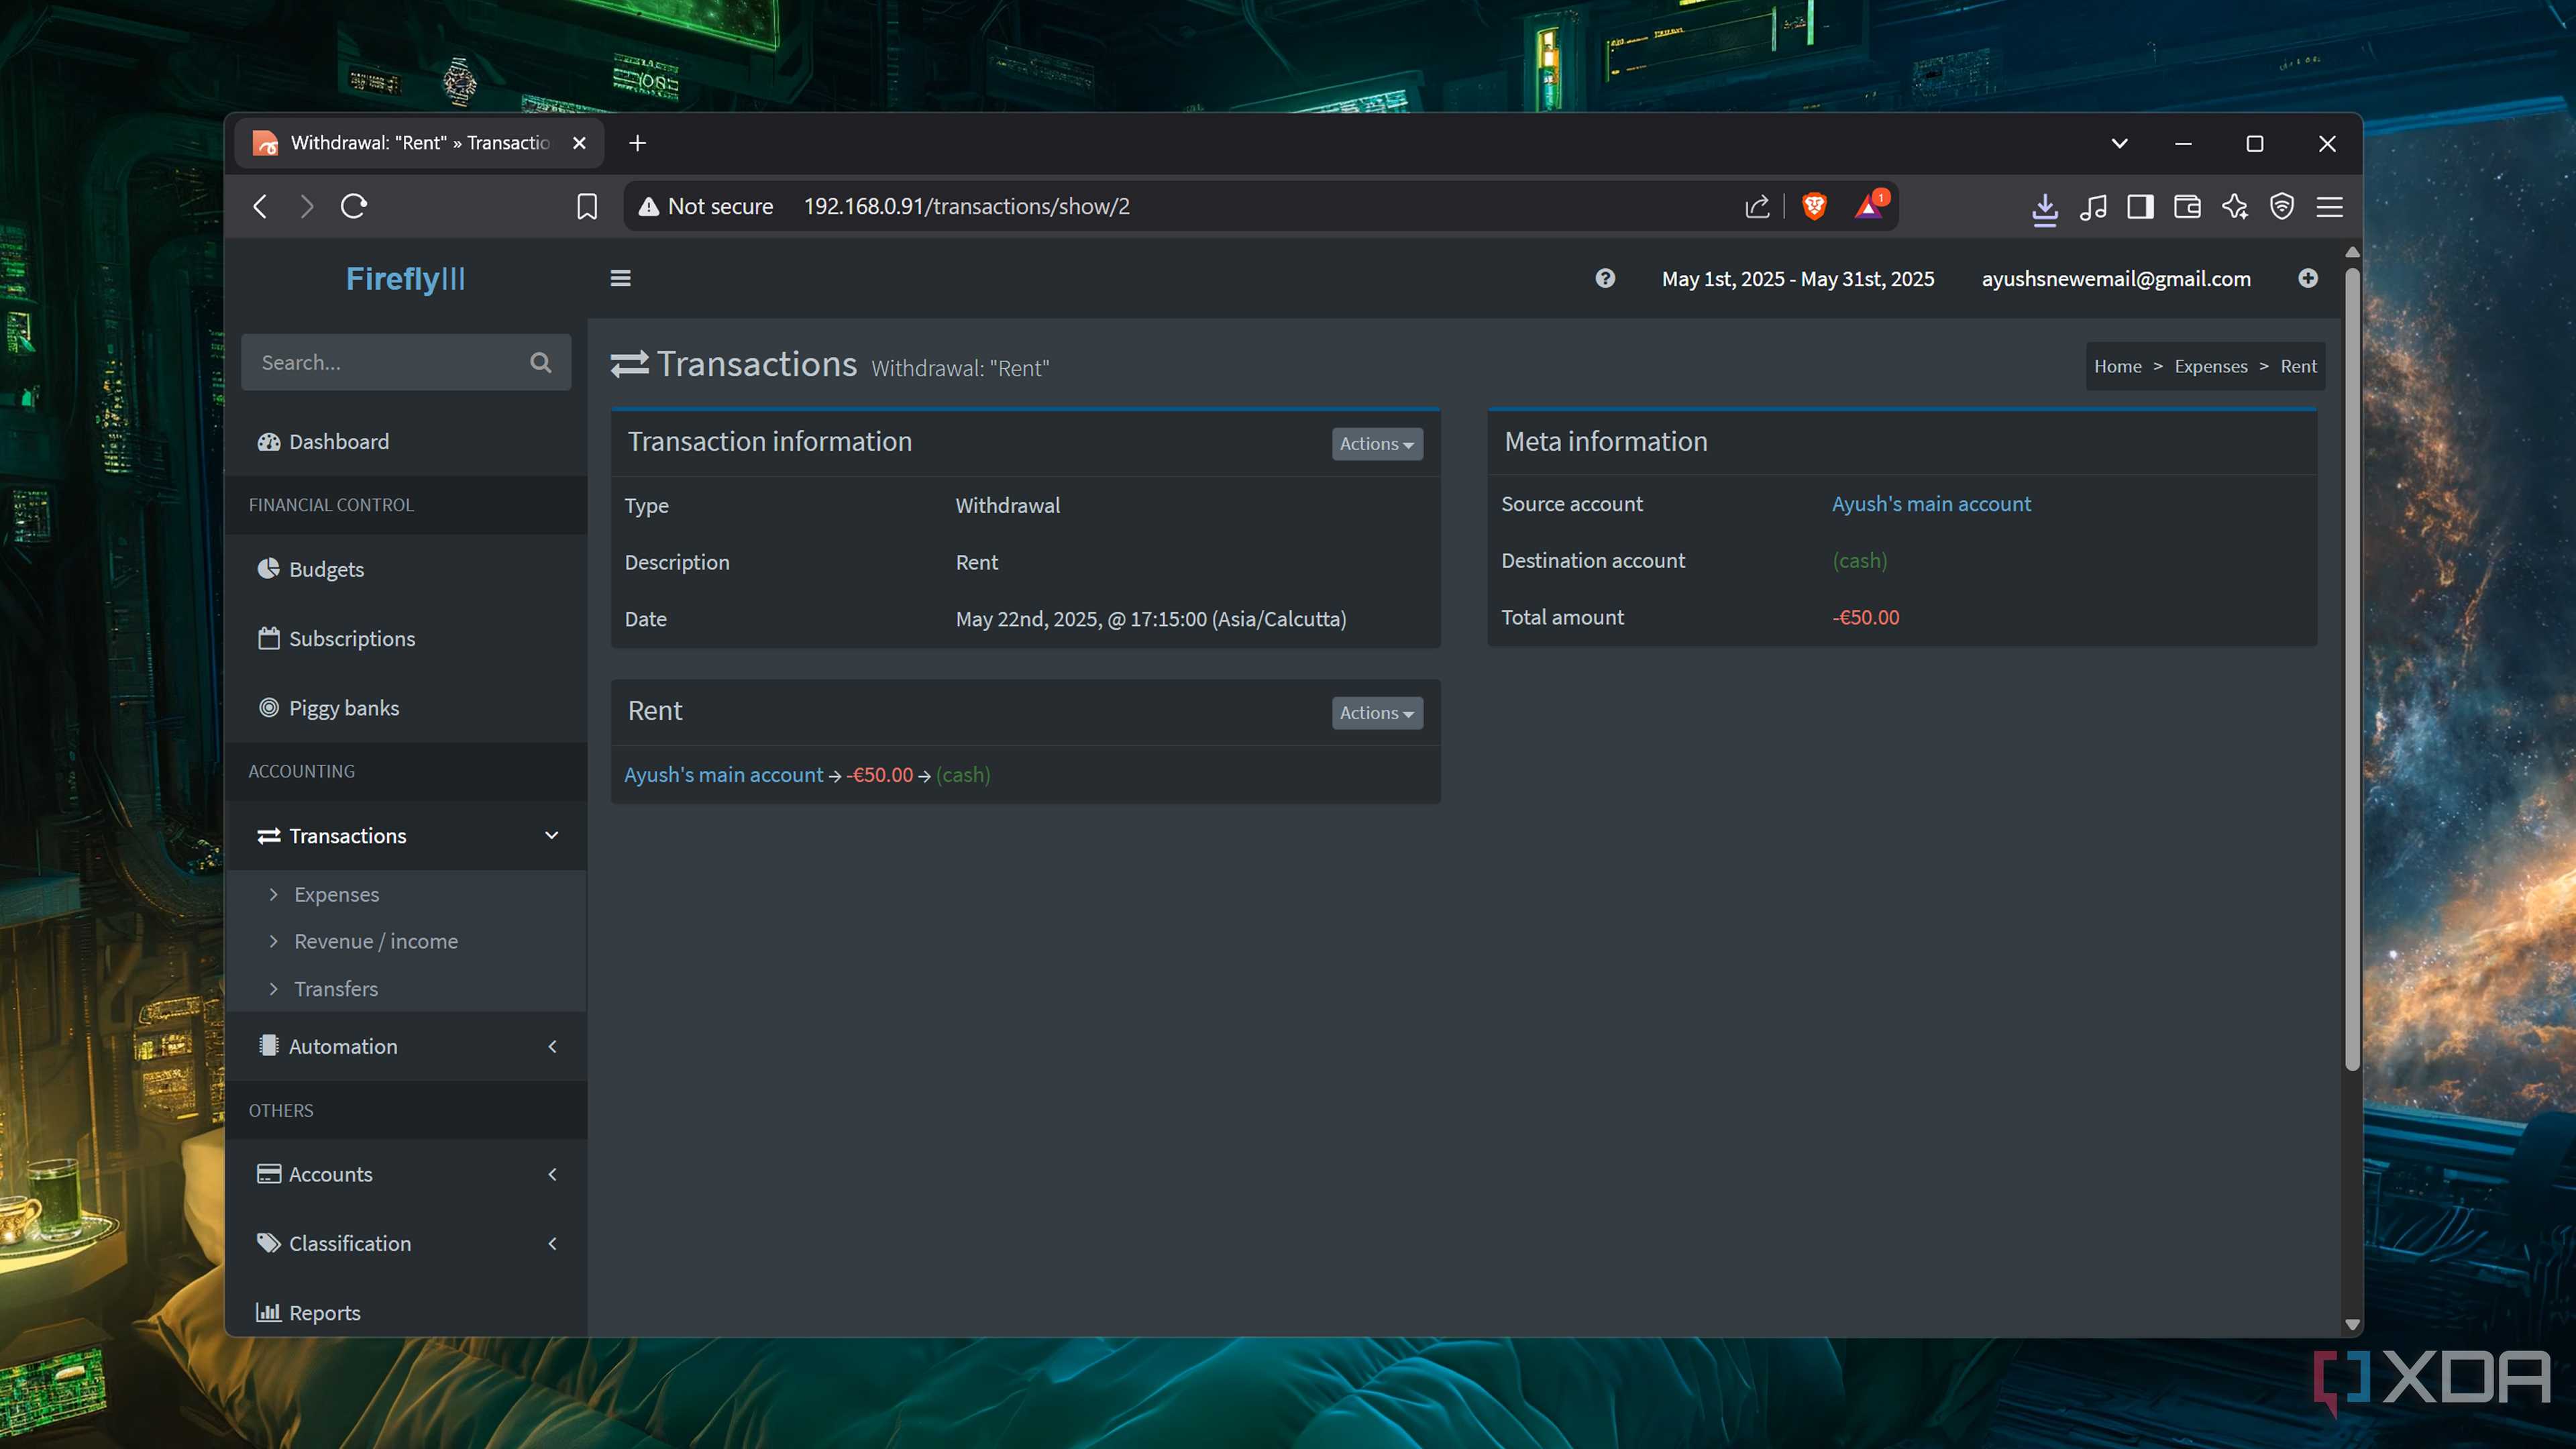Reload the page
Screen dimensions: 2576x1449
point(354,206)
